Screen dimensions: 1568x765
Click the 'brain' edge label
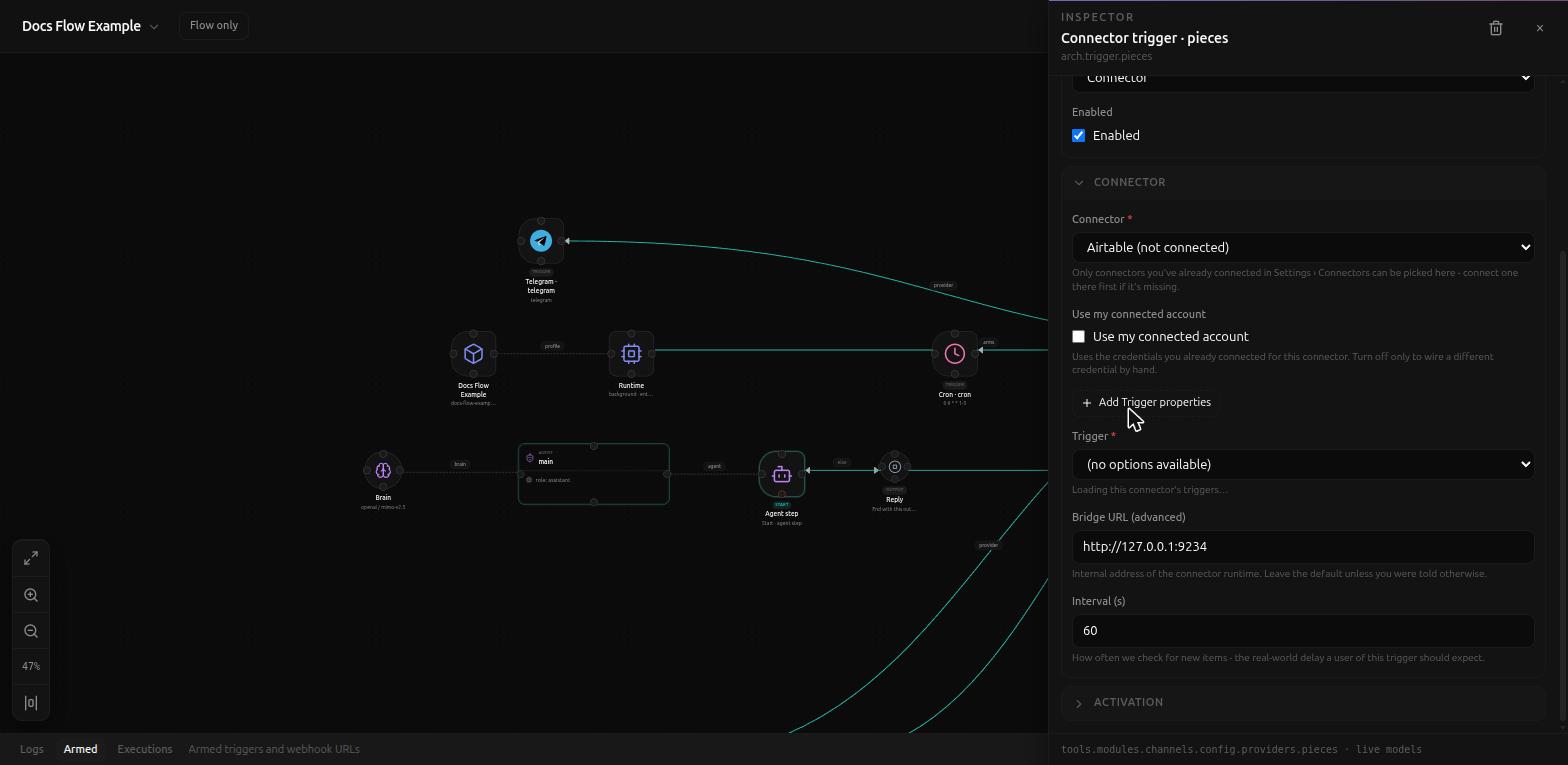pos(460,464)
